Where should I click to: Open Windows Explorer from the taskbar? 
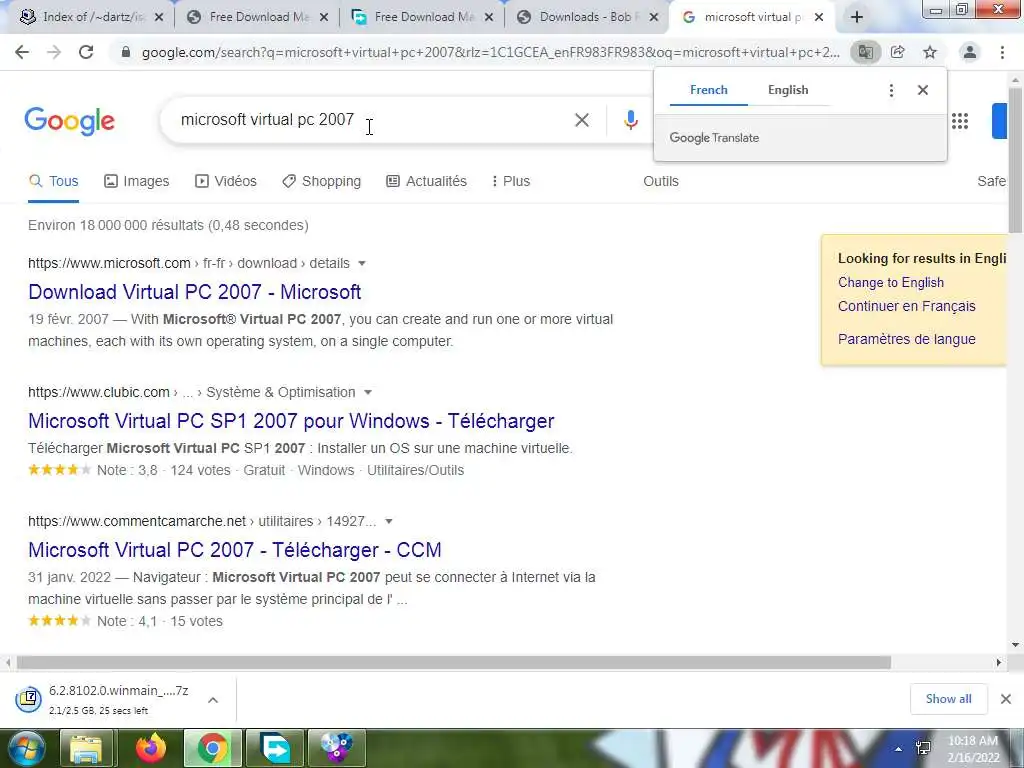click(x=86, y=748)
